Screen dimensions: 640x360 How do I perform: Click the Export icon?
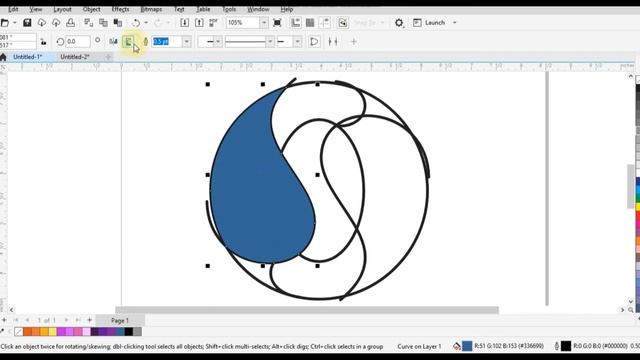[x=199, y=23]
